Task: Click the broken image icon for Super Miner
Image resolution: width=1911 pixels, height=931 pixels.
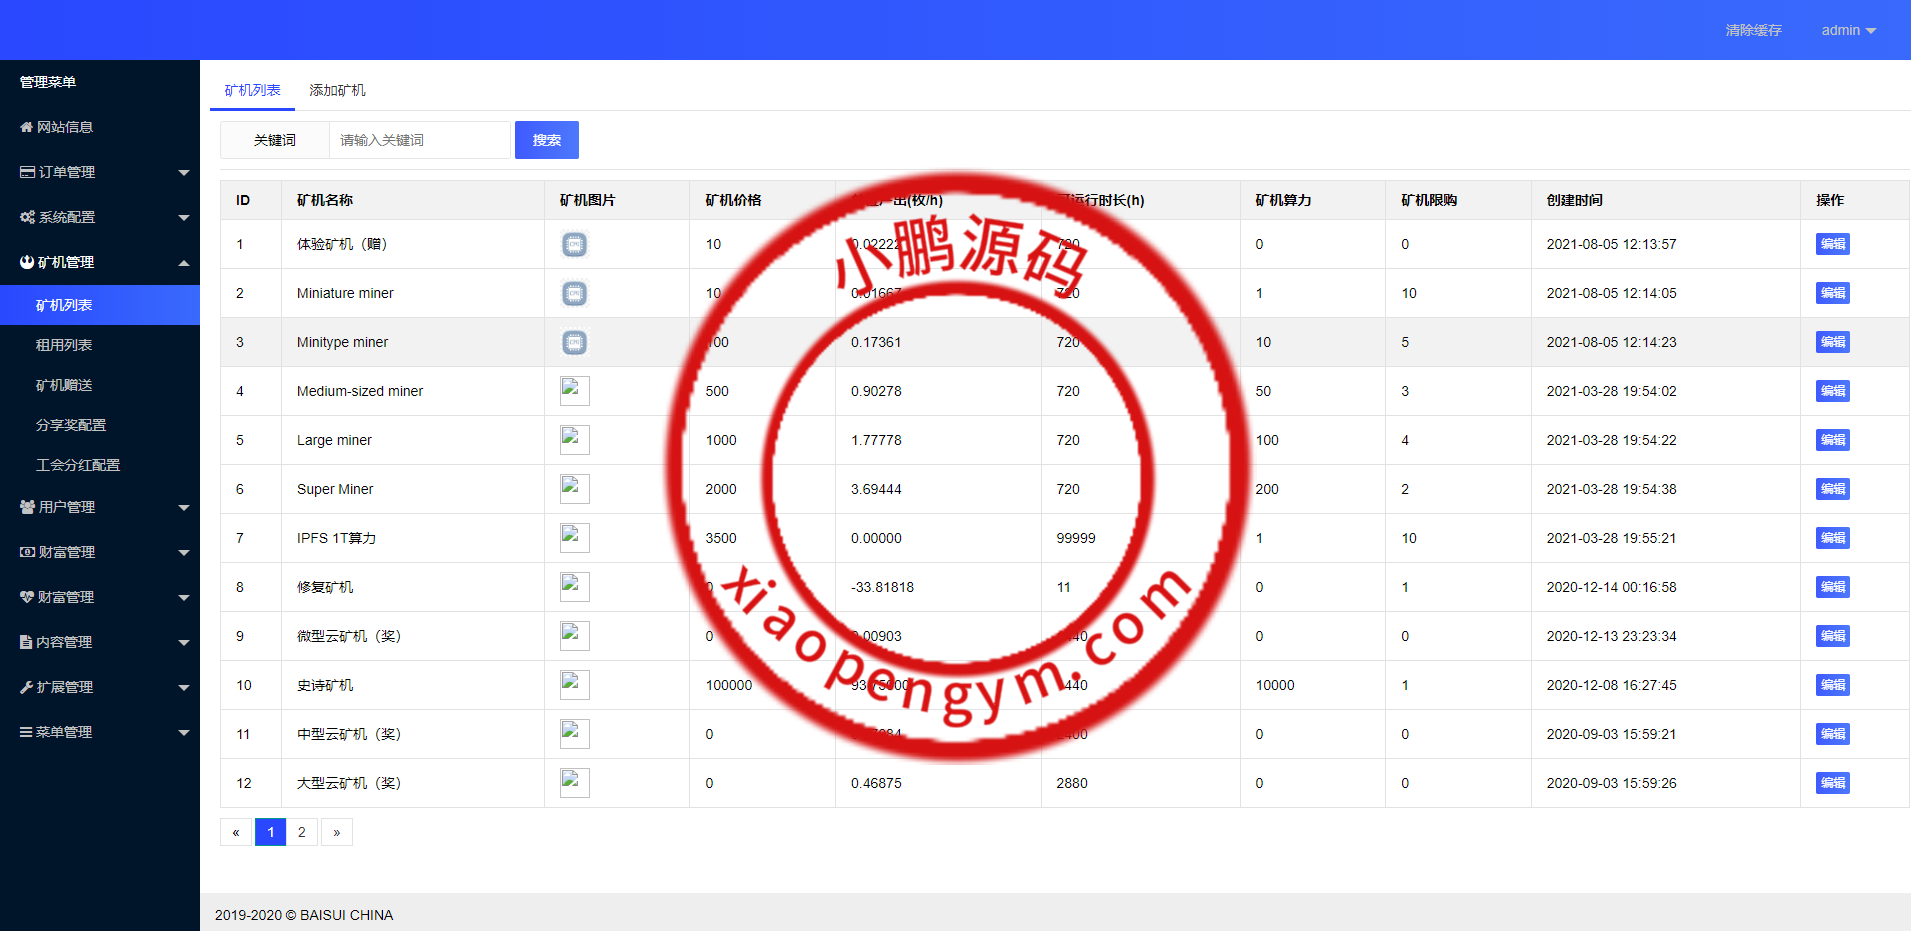Action: pos(574,489)
